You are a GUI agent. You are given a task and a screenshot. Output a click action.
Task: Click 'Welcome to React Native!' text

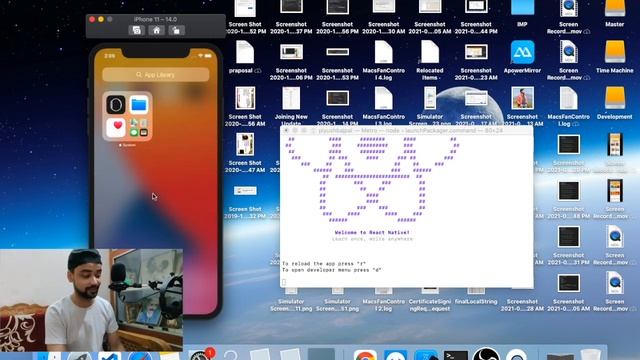372,233
